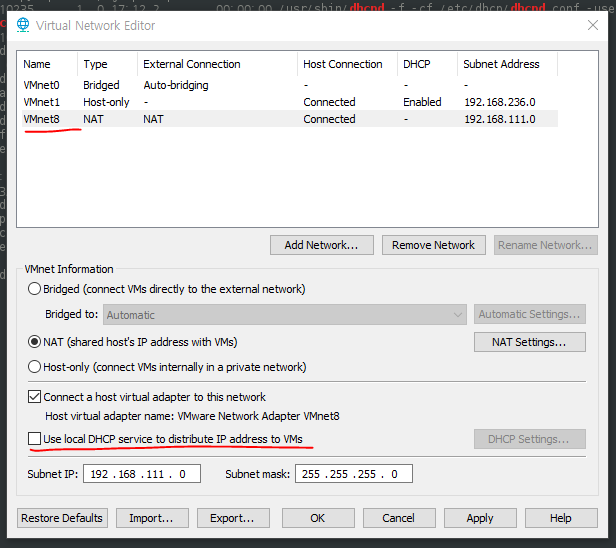The width and height of the screenshot is (616, 548).
Task: Toggle Connect a host virtual adapter checkbox
Action: click(x=35, y=397)
